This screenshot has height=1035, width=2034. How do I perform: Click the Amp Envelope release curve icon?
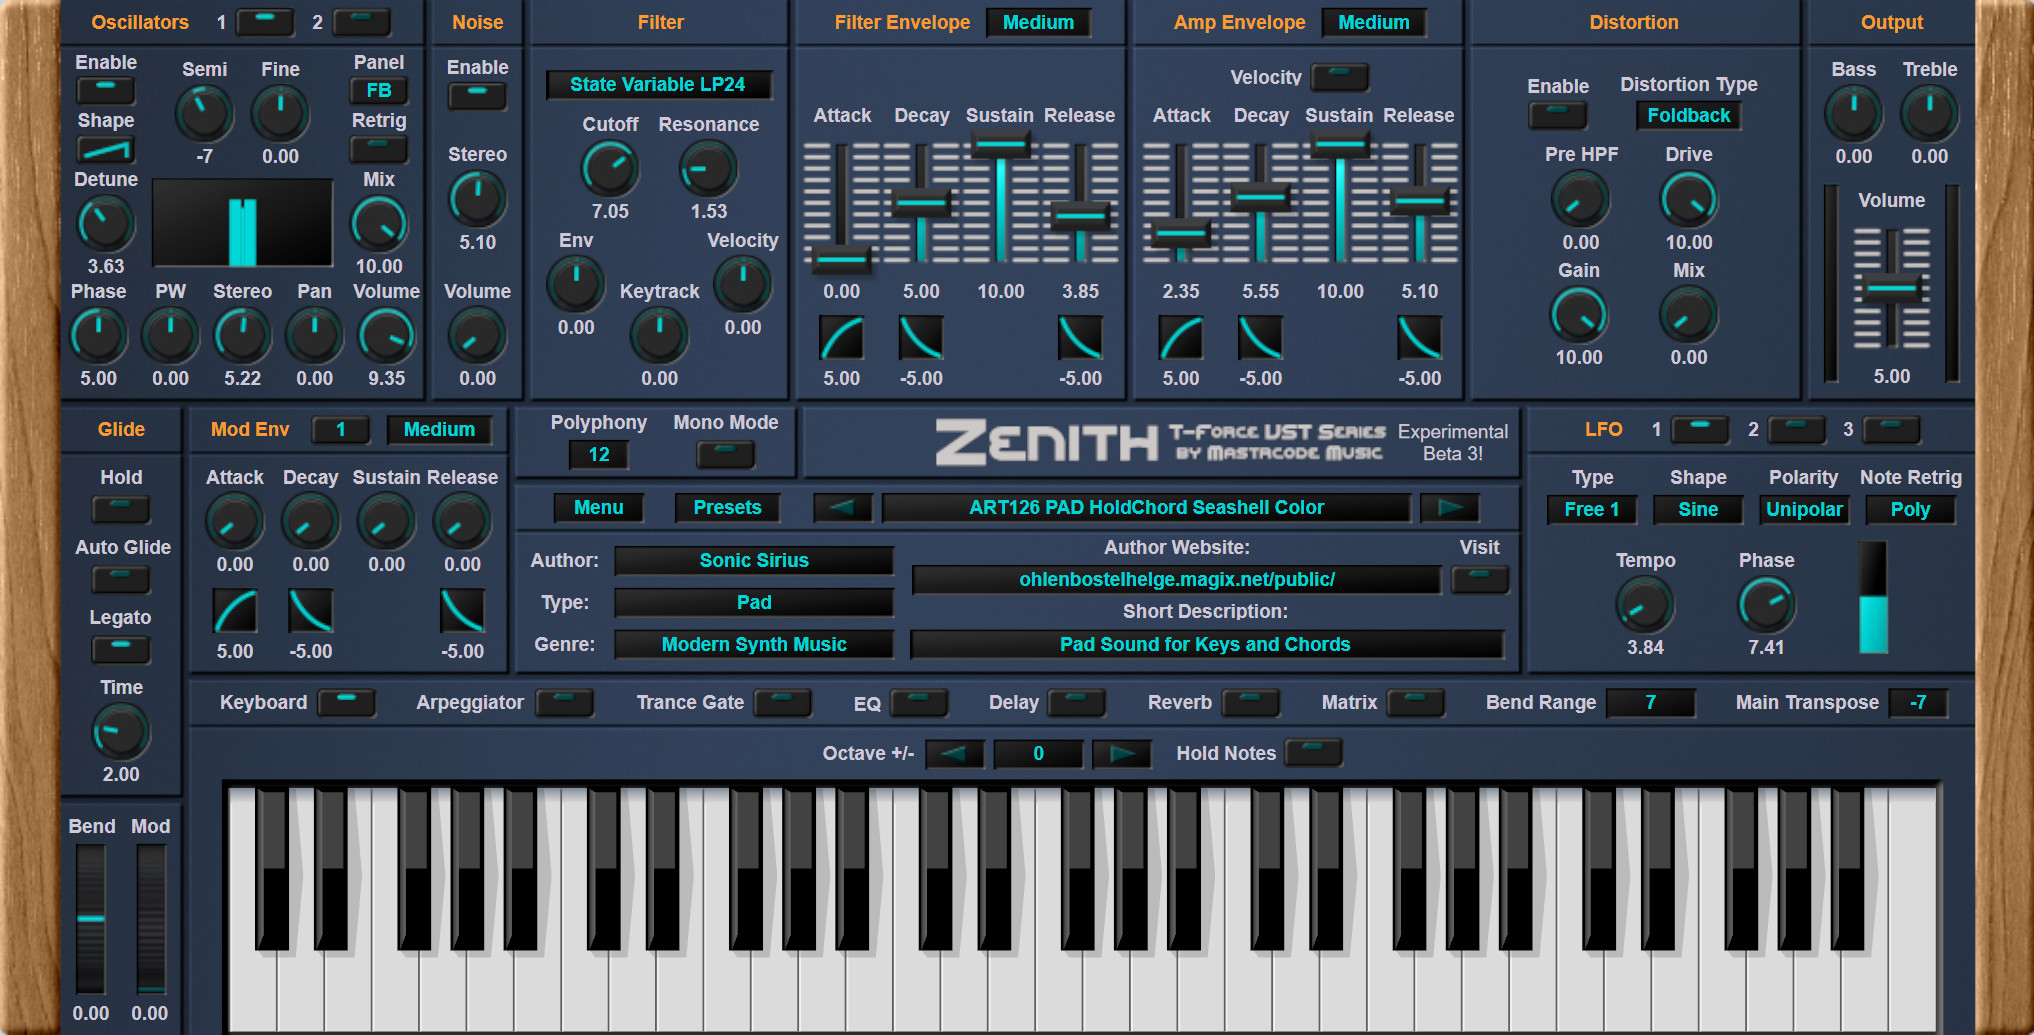pyautogui.click(x=1419, y=338)
